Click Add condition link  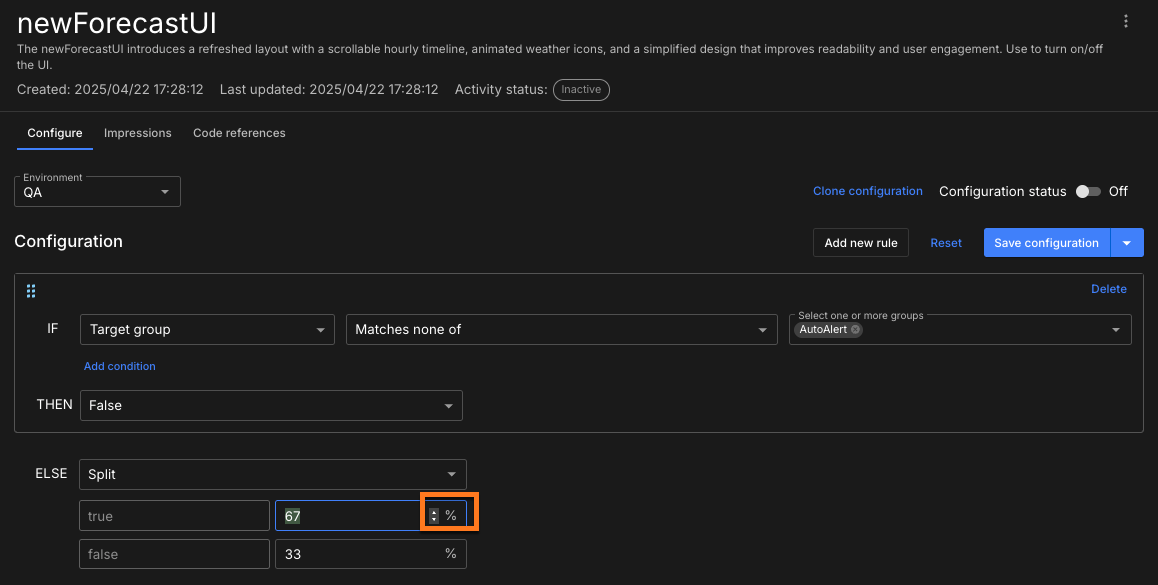tap(120, 366)
